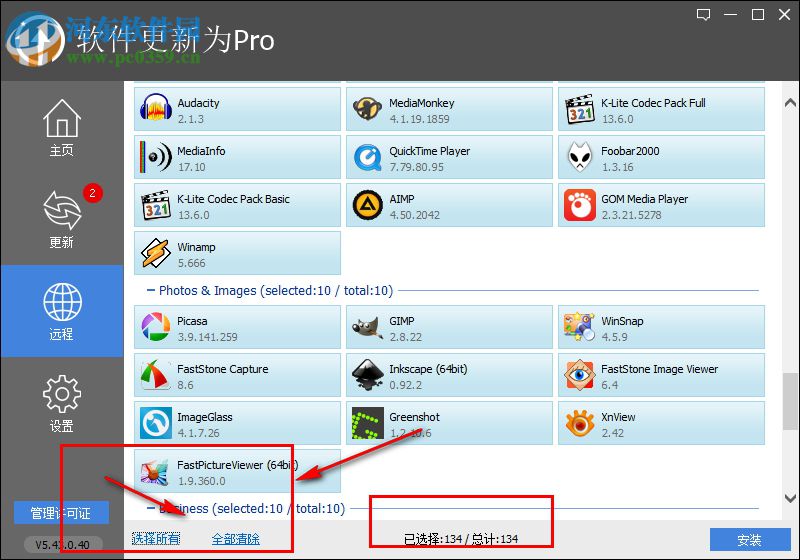The image size is (800, 560).
Task: Click the WinSnap version 4.5.9 text
Action: (x=614, y=337)
